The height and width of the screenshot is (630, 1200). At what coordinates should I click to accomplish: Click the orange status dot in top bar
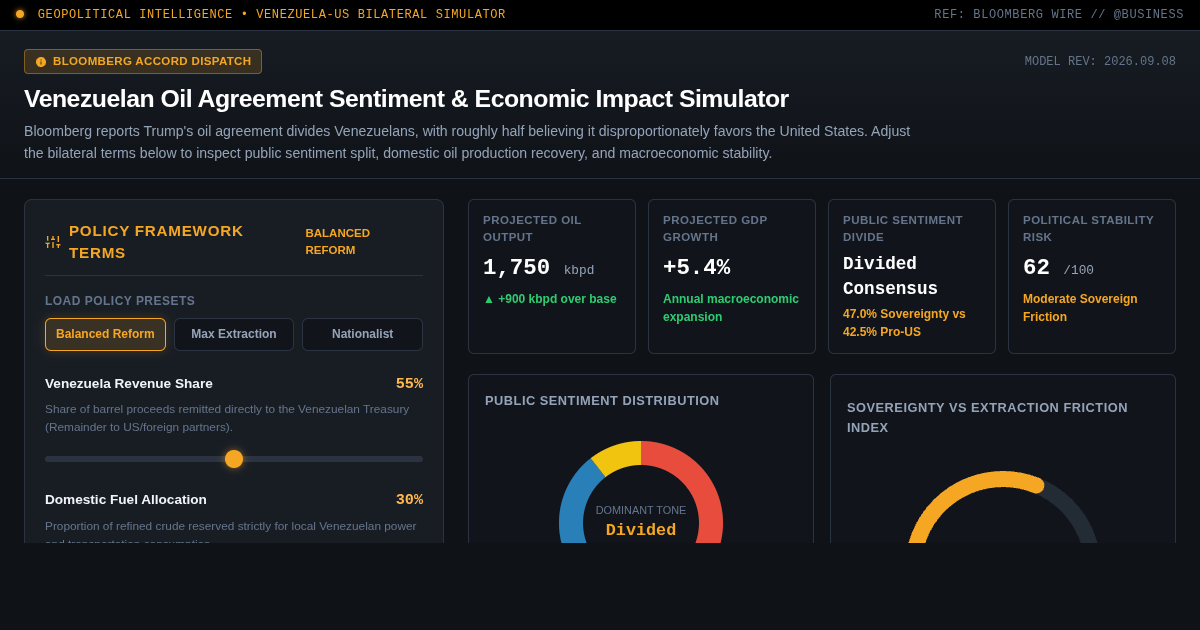point(20,14)
